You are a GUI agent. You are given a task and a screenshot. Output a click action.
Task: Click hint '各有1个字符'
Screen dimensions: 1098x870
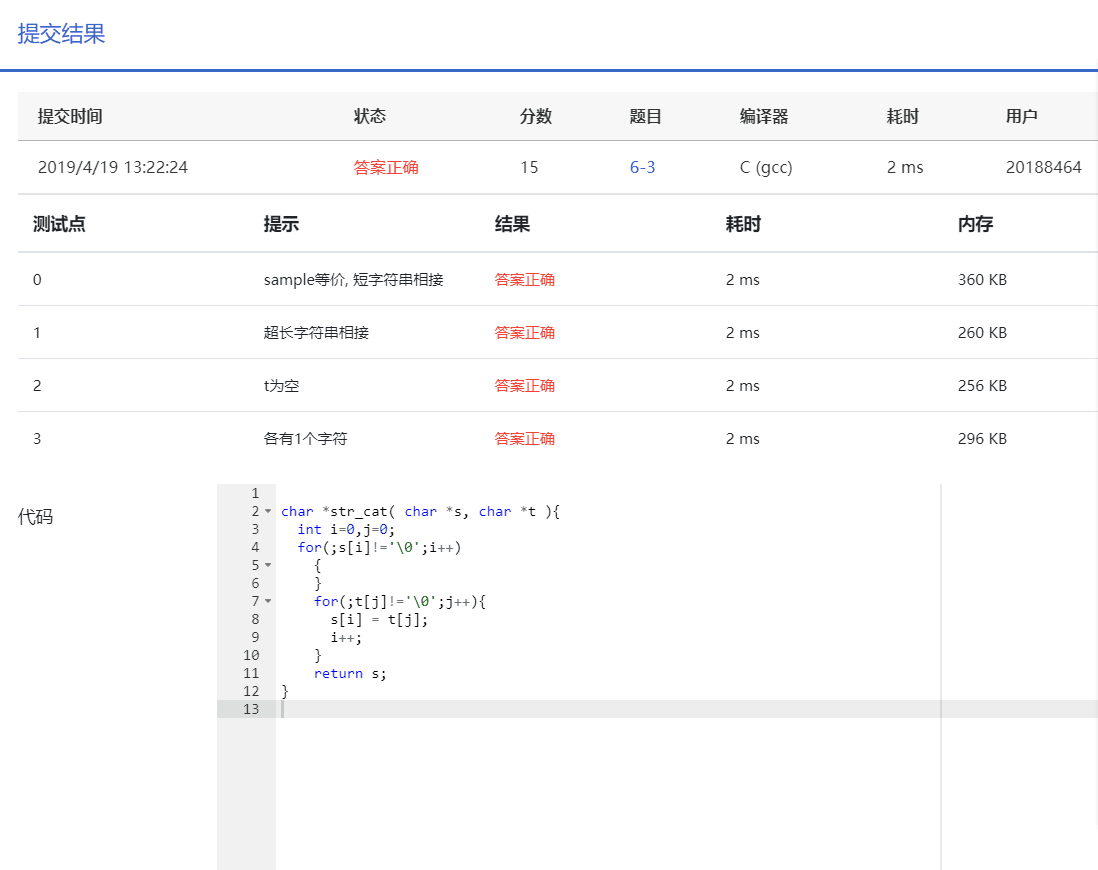(x=305, y=439)
